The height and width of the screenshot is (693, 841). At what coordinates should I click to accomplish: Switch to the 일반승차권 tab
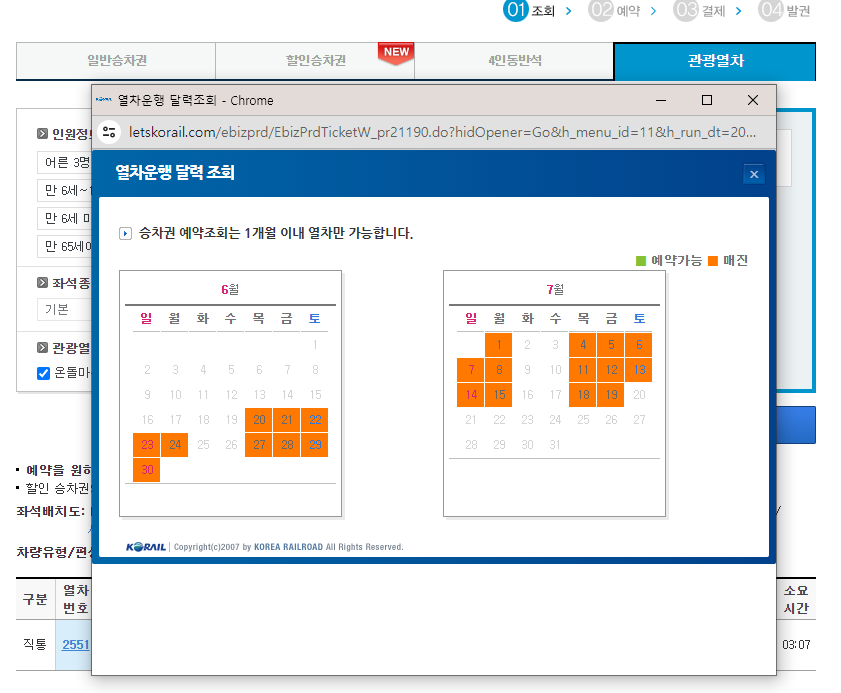pyautogui.click(x=114, y=61)
